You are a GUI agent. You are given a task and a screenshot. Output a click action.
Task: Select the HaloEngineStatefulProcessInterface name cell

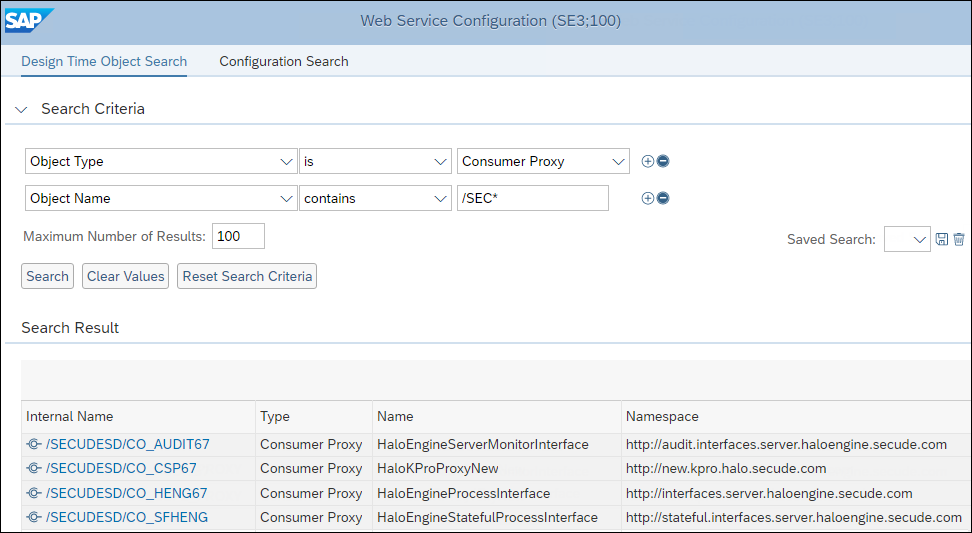tap(497, 518)
